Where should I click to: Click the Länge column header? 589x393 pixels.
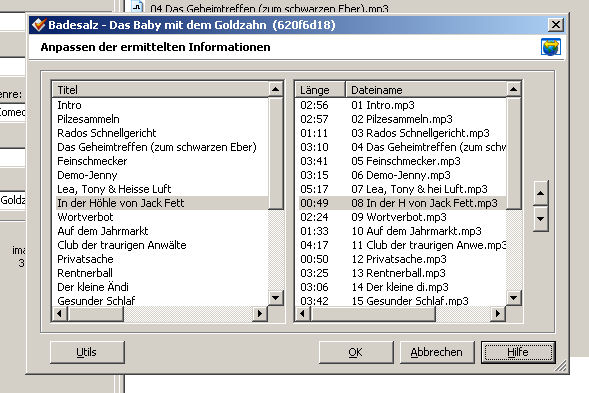coord(320,90)
